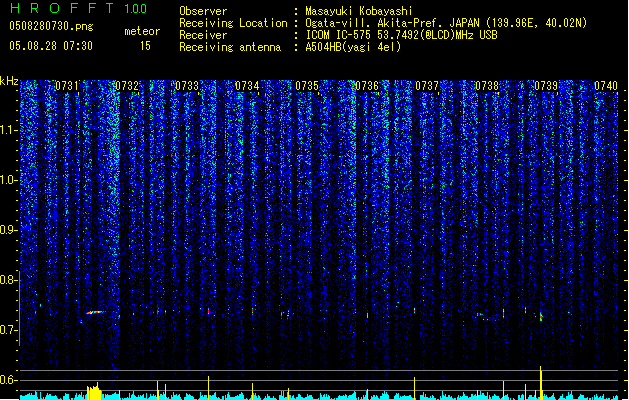This screenshot has width=629, height=400.
Task: Click the tallest yellow power spike near 0739
Action: point(541,383)
